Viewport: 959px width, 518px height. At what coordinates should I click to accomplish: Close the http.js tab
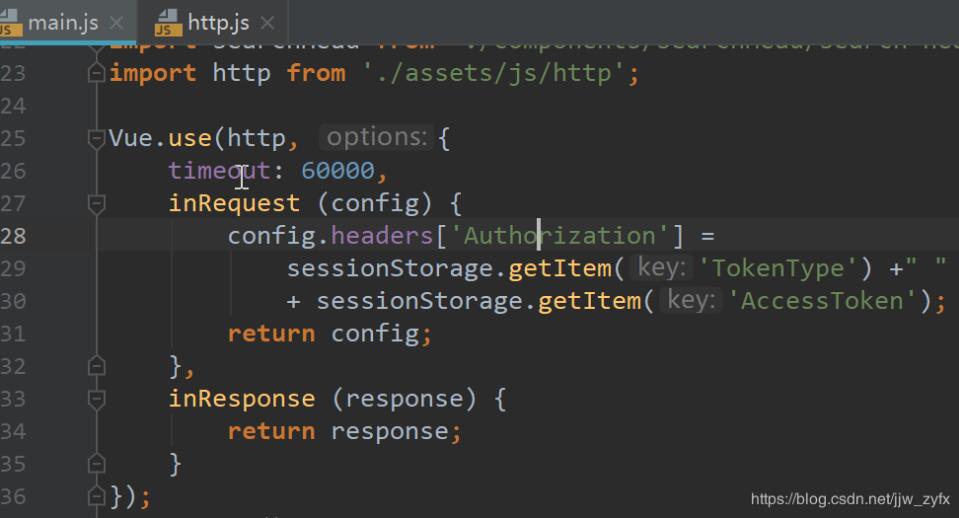tap(267, 23)
